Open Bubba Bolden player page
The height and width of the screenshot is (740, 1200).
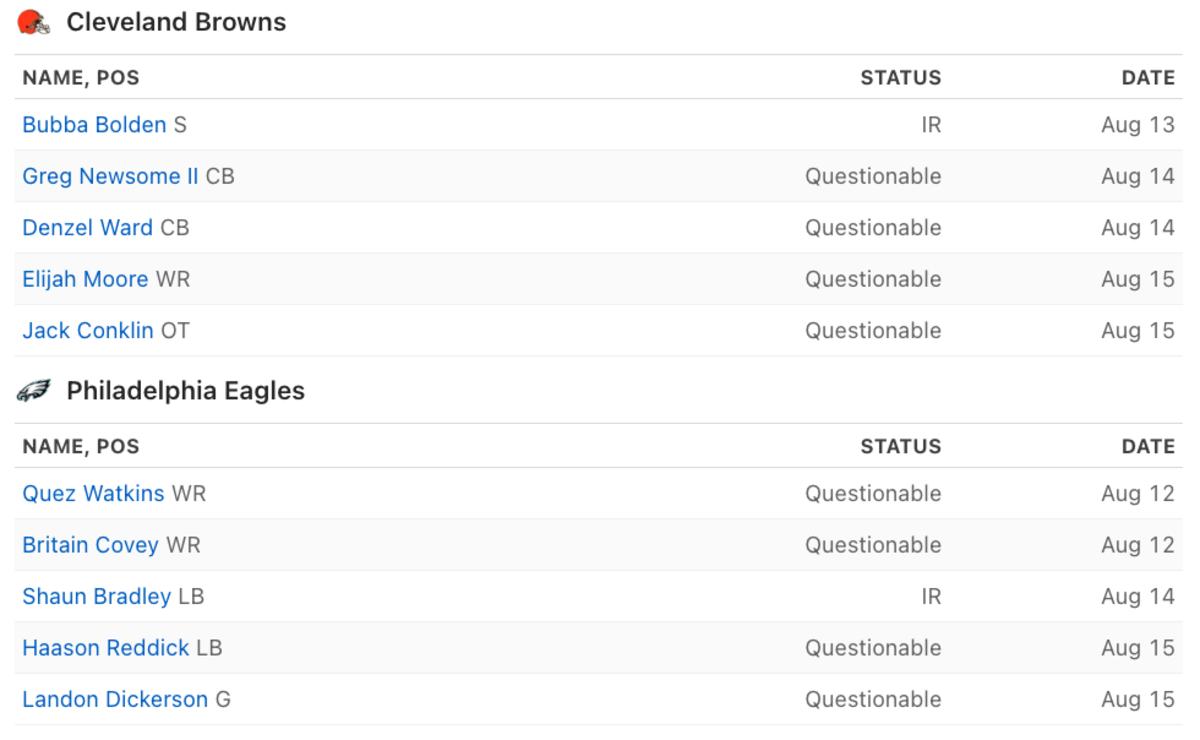[94, 125]
